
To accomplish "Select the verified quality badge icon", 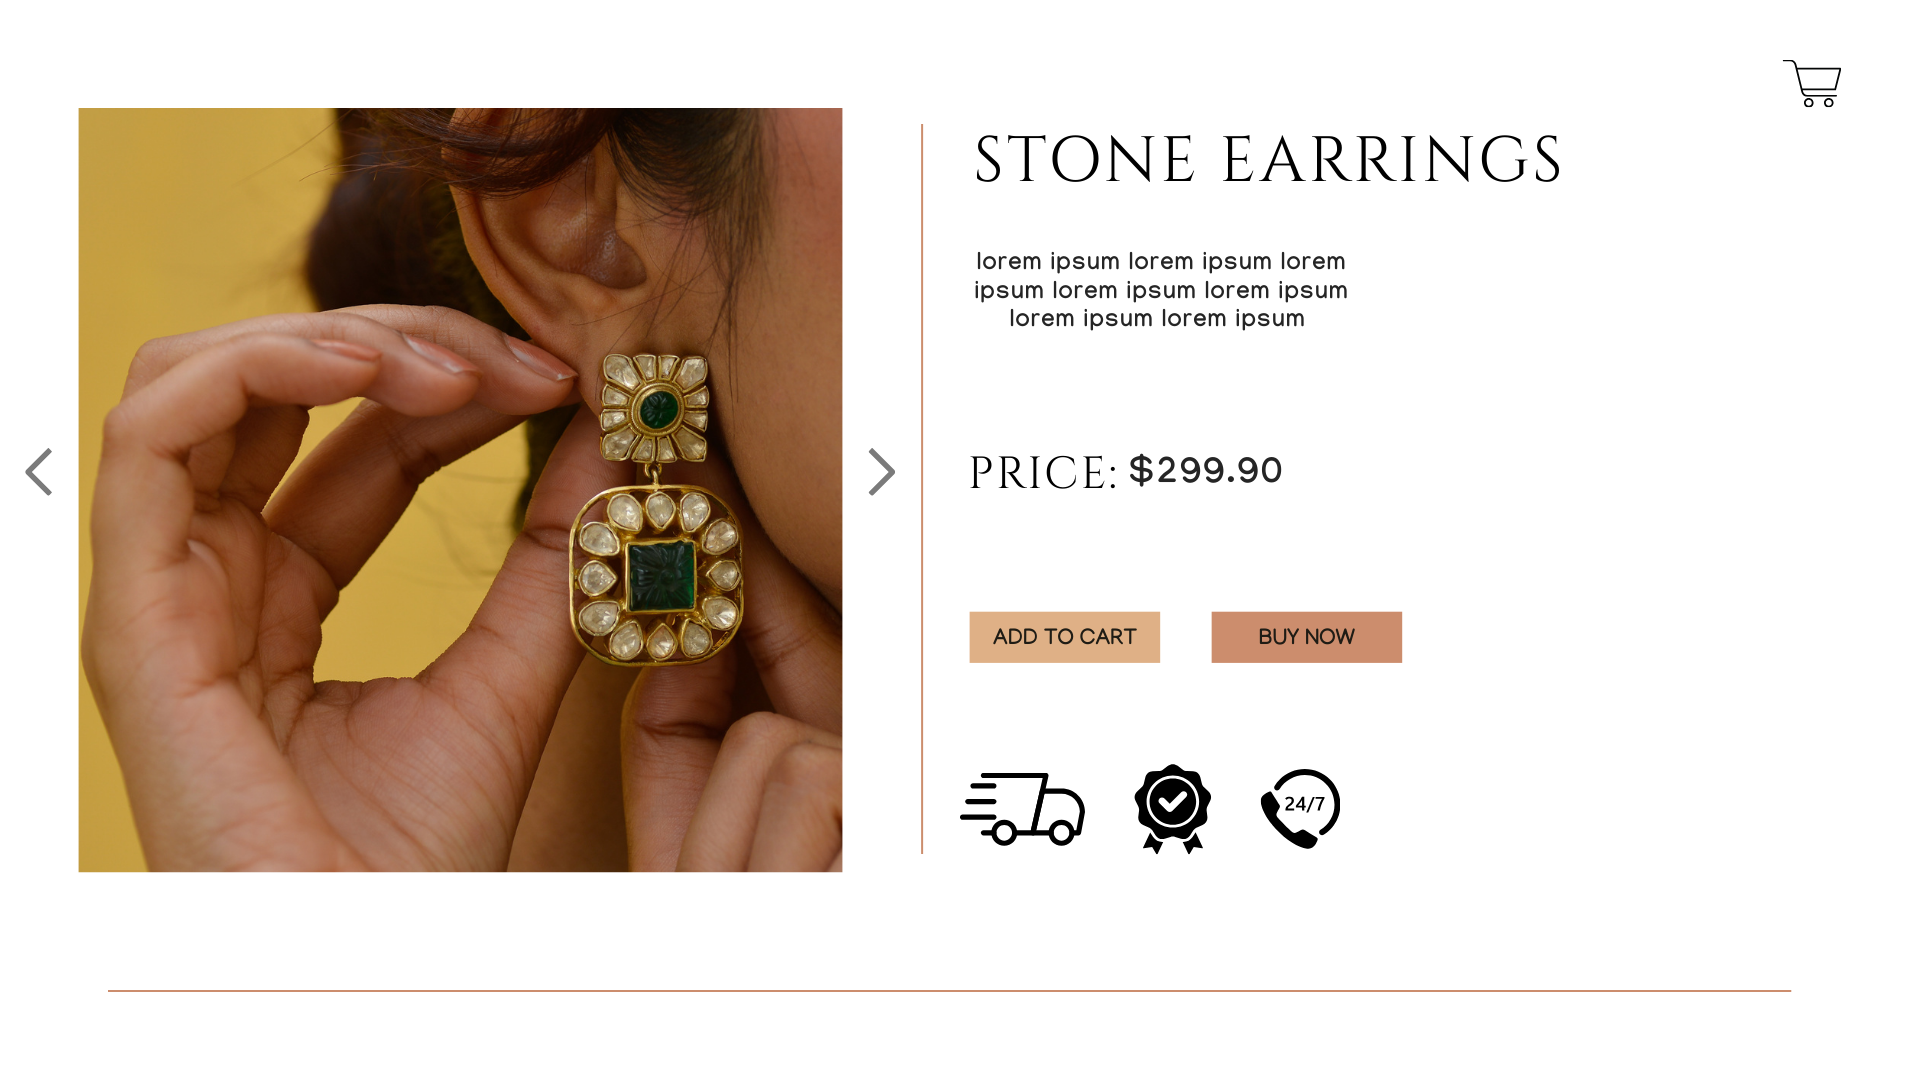I will (x=1173, y=808).
